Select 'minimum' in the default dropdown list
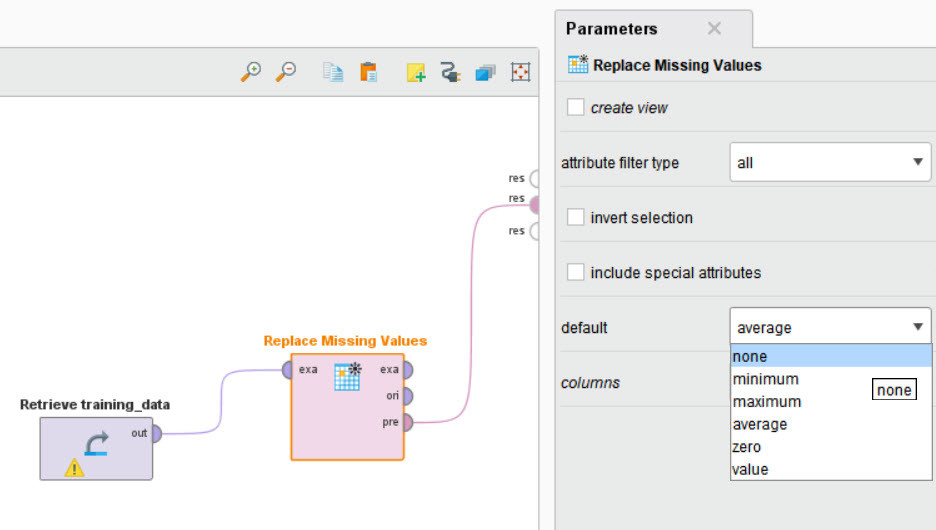The image size is (936, 530). 765,379
